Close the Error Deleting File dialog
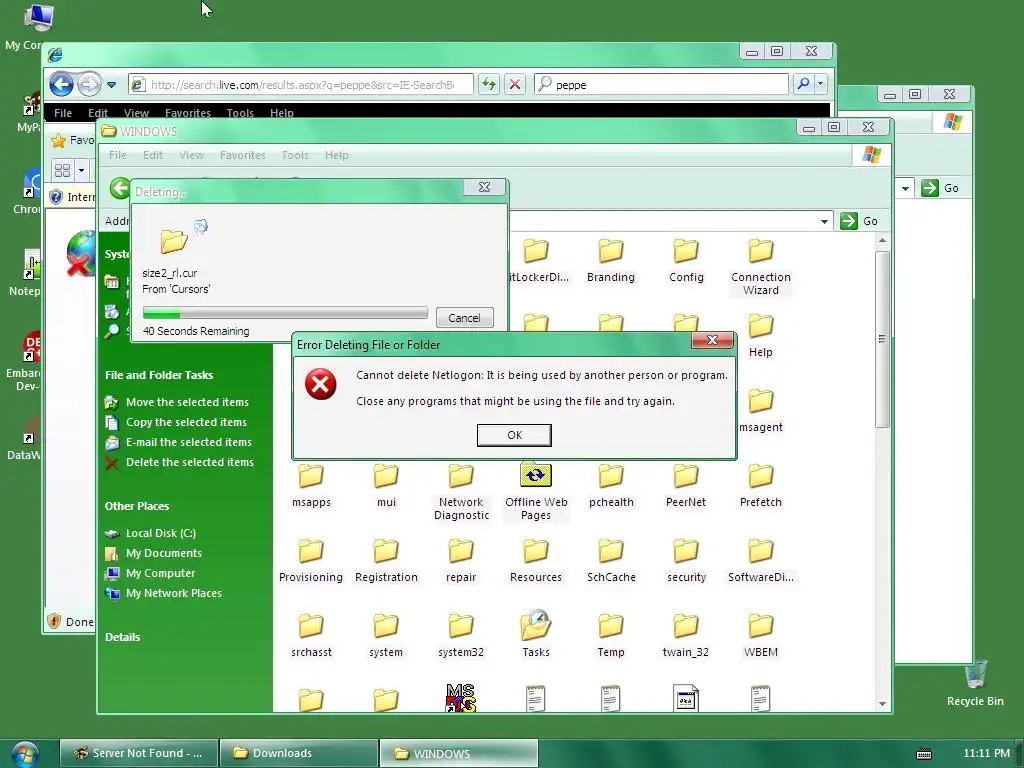This screenshot has height=768, width=1024. (x=712, y=340)
